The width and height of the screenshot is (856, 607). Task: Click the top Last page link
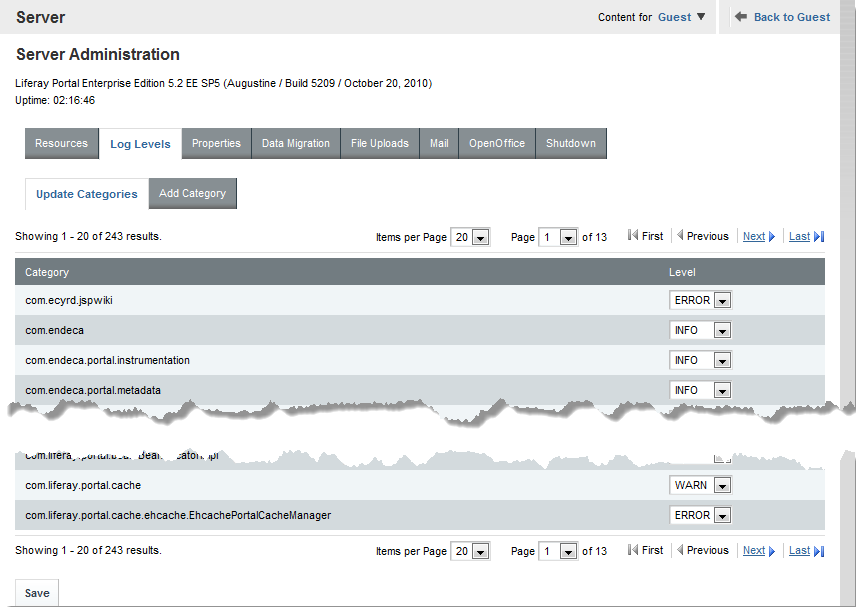pos(799,236)
